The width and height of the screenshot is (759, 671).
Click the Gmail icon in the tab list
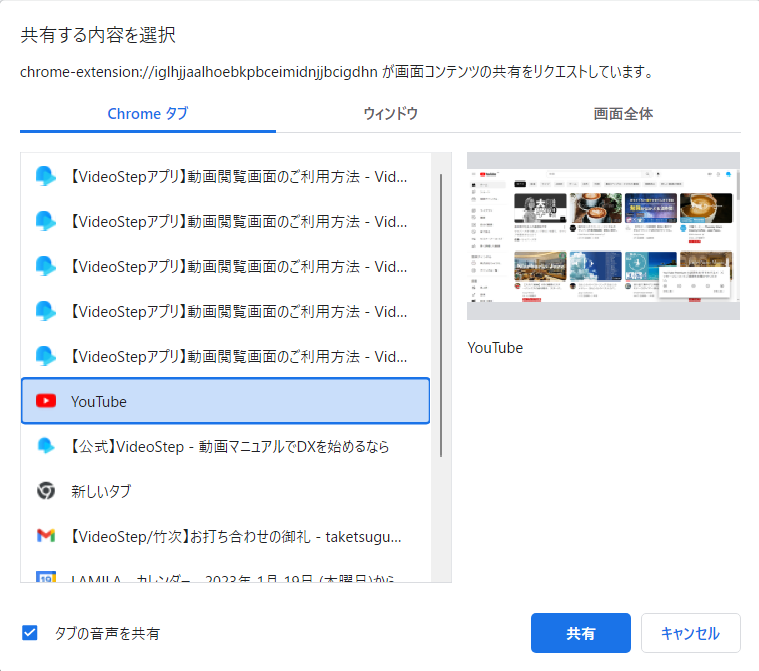click(46, 535)
